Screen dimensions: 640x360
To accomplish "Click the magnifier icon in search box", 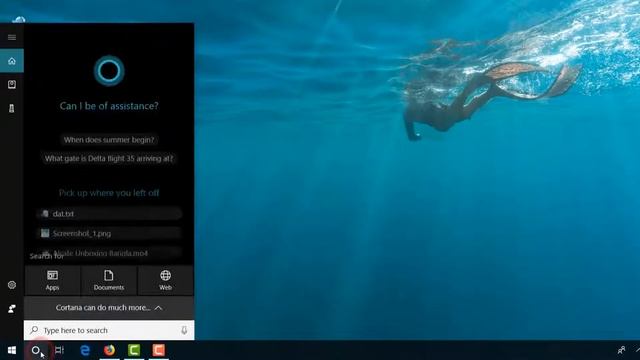I will (x=34, y=330).
